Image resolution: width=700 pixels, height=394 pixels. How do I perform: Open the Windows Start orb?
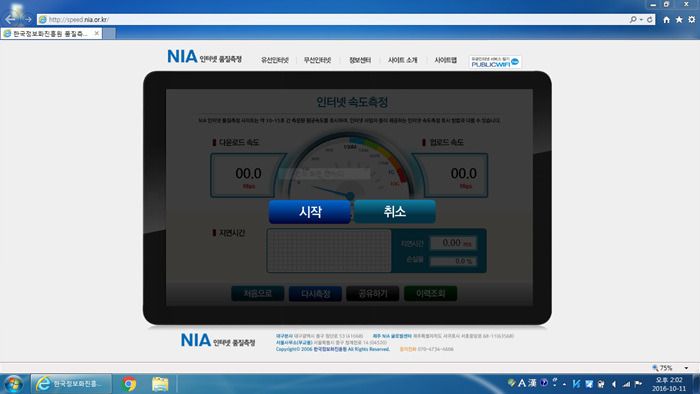pos(13,384)
